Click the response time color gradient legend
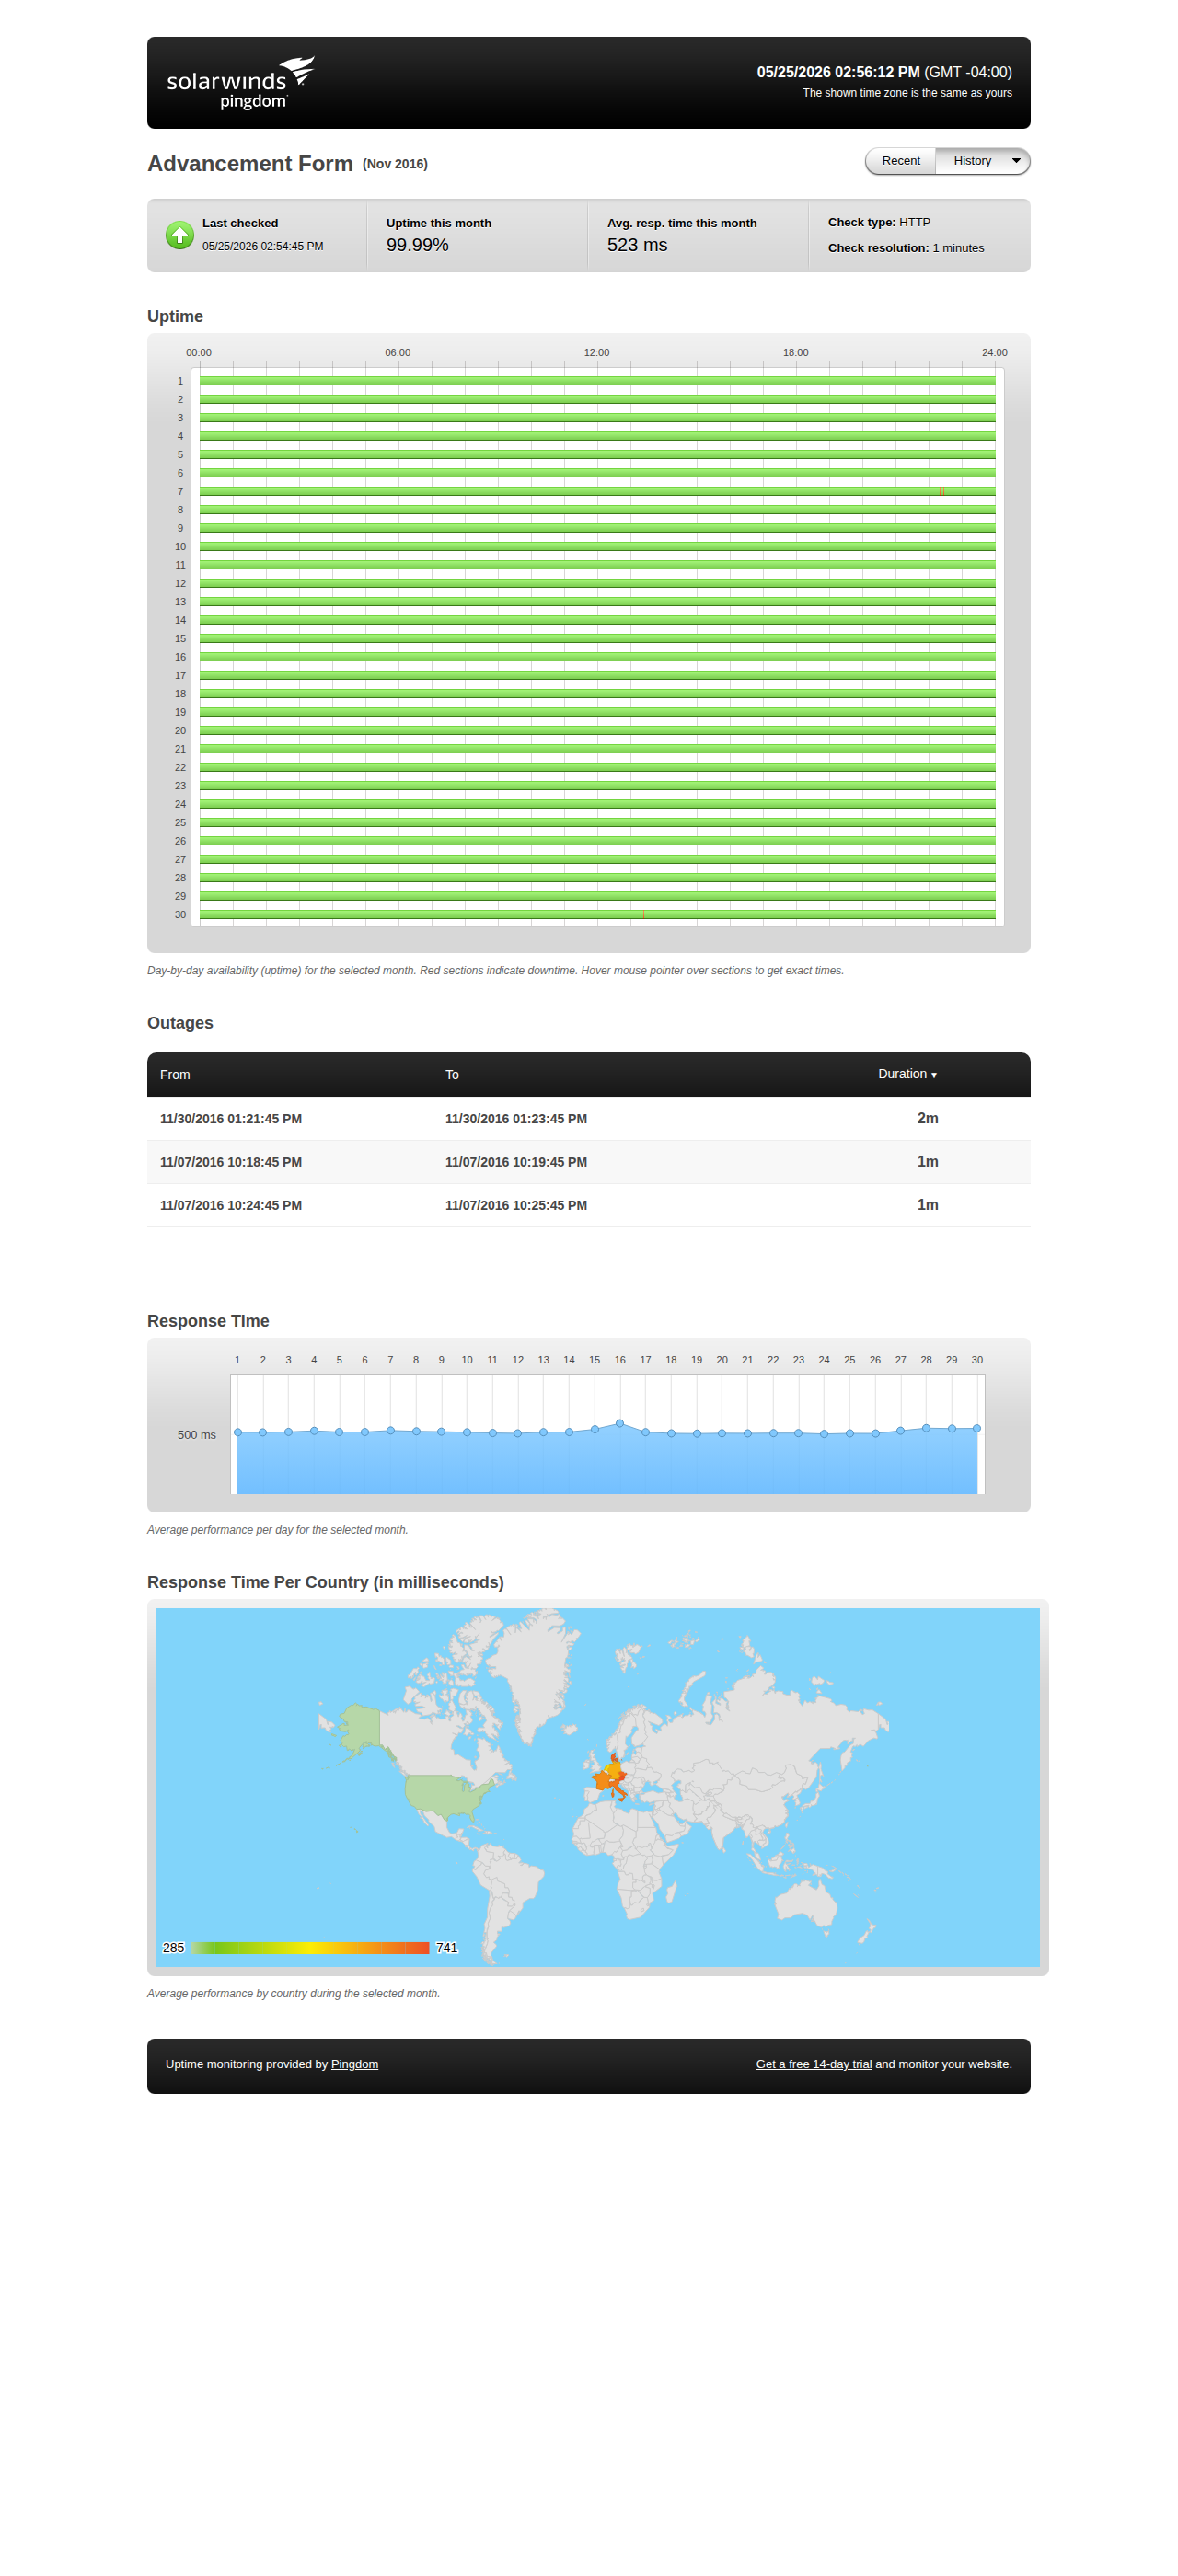1178x2576 pixels. point(310,1947)
